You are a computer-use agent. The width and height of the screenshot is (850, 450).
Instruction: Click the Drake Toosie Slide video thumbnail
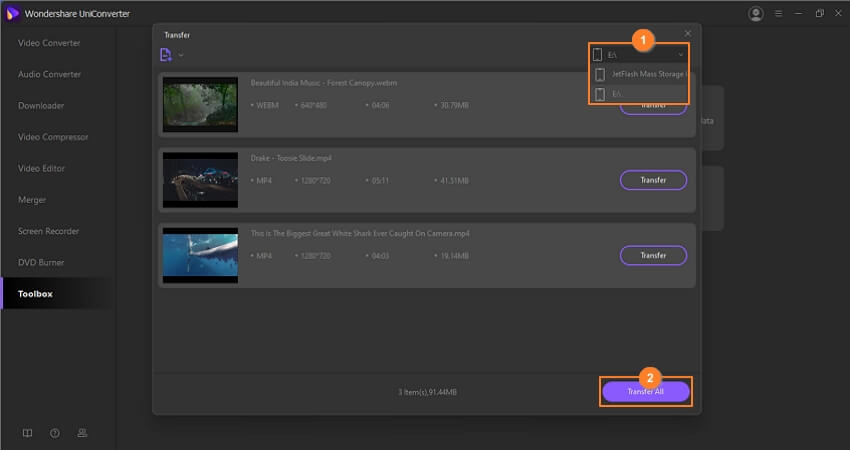(201, 180)
